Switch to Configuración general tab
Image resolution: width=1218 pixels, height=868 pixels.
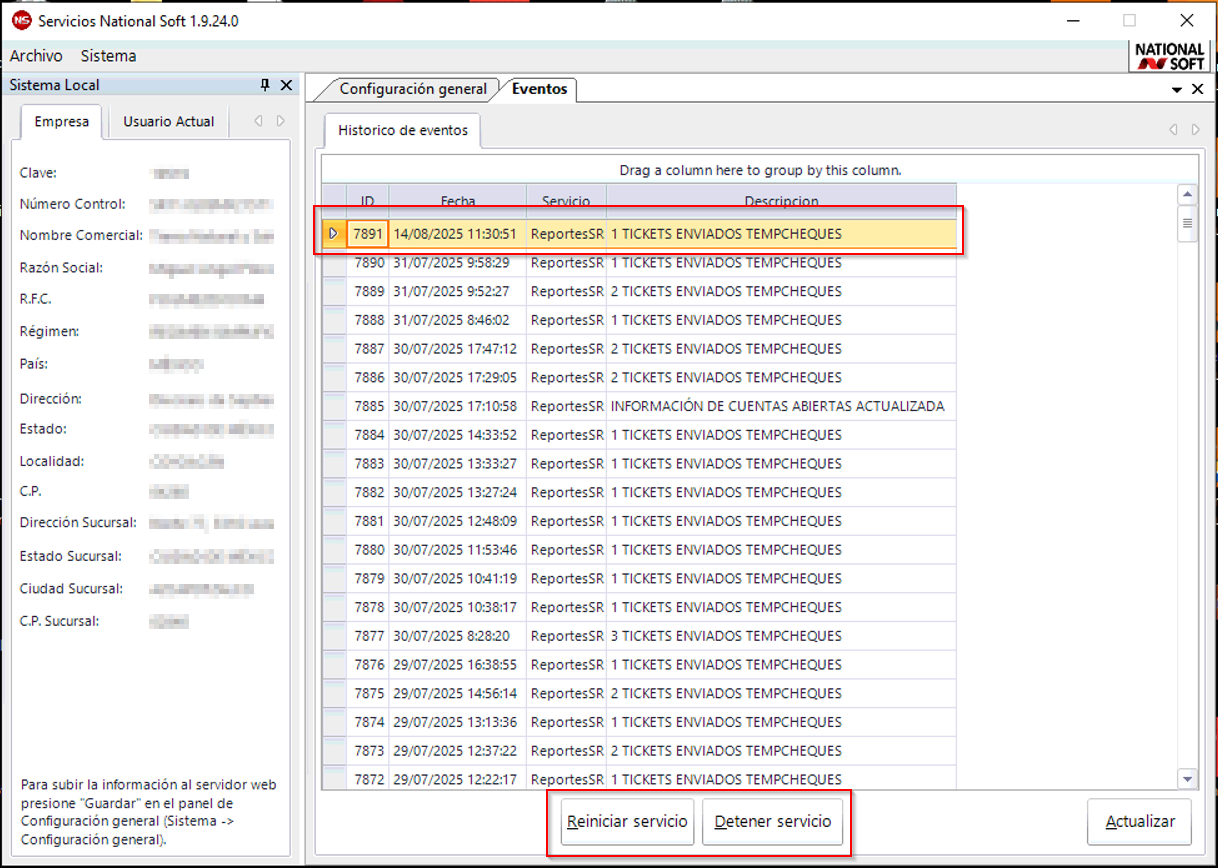[413, 89]
